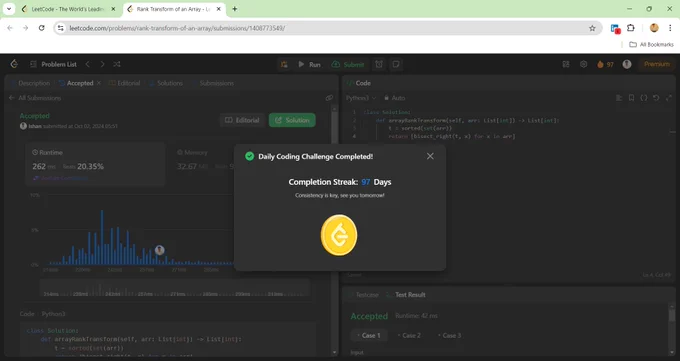
Task: Select Case 1
Action: (x=369, y=335)
